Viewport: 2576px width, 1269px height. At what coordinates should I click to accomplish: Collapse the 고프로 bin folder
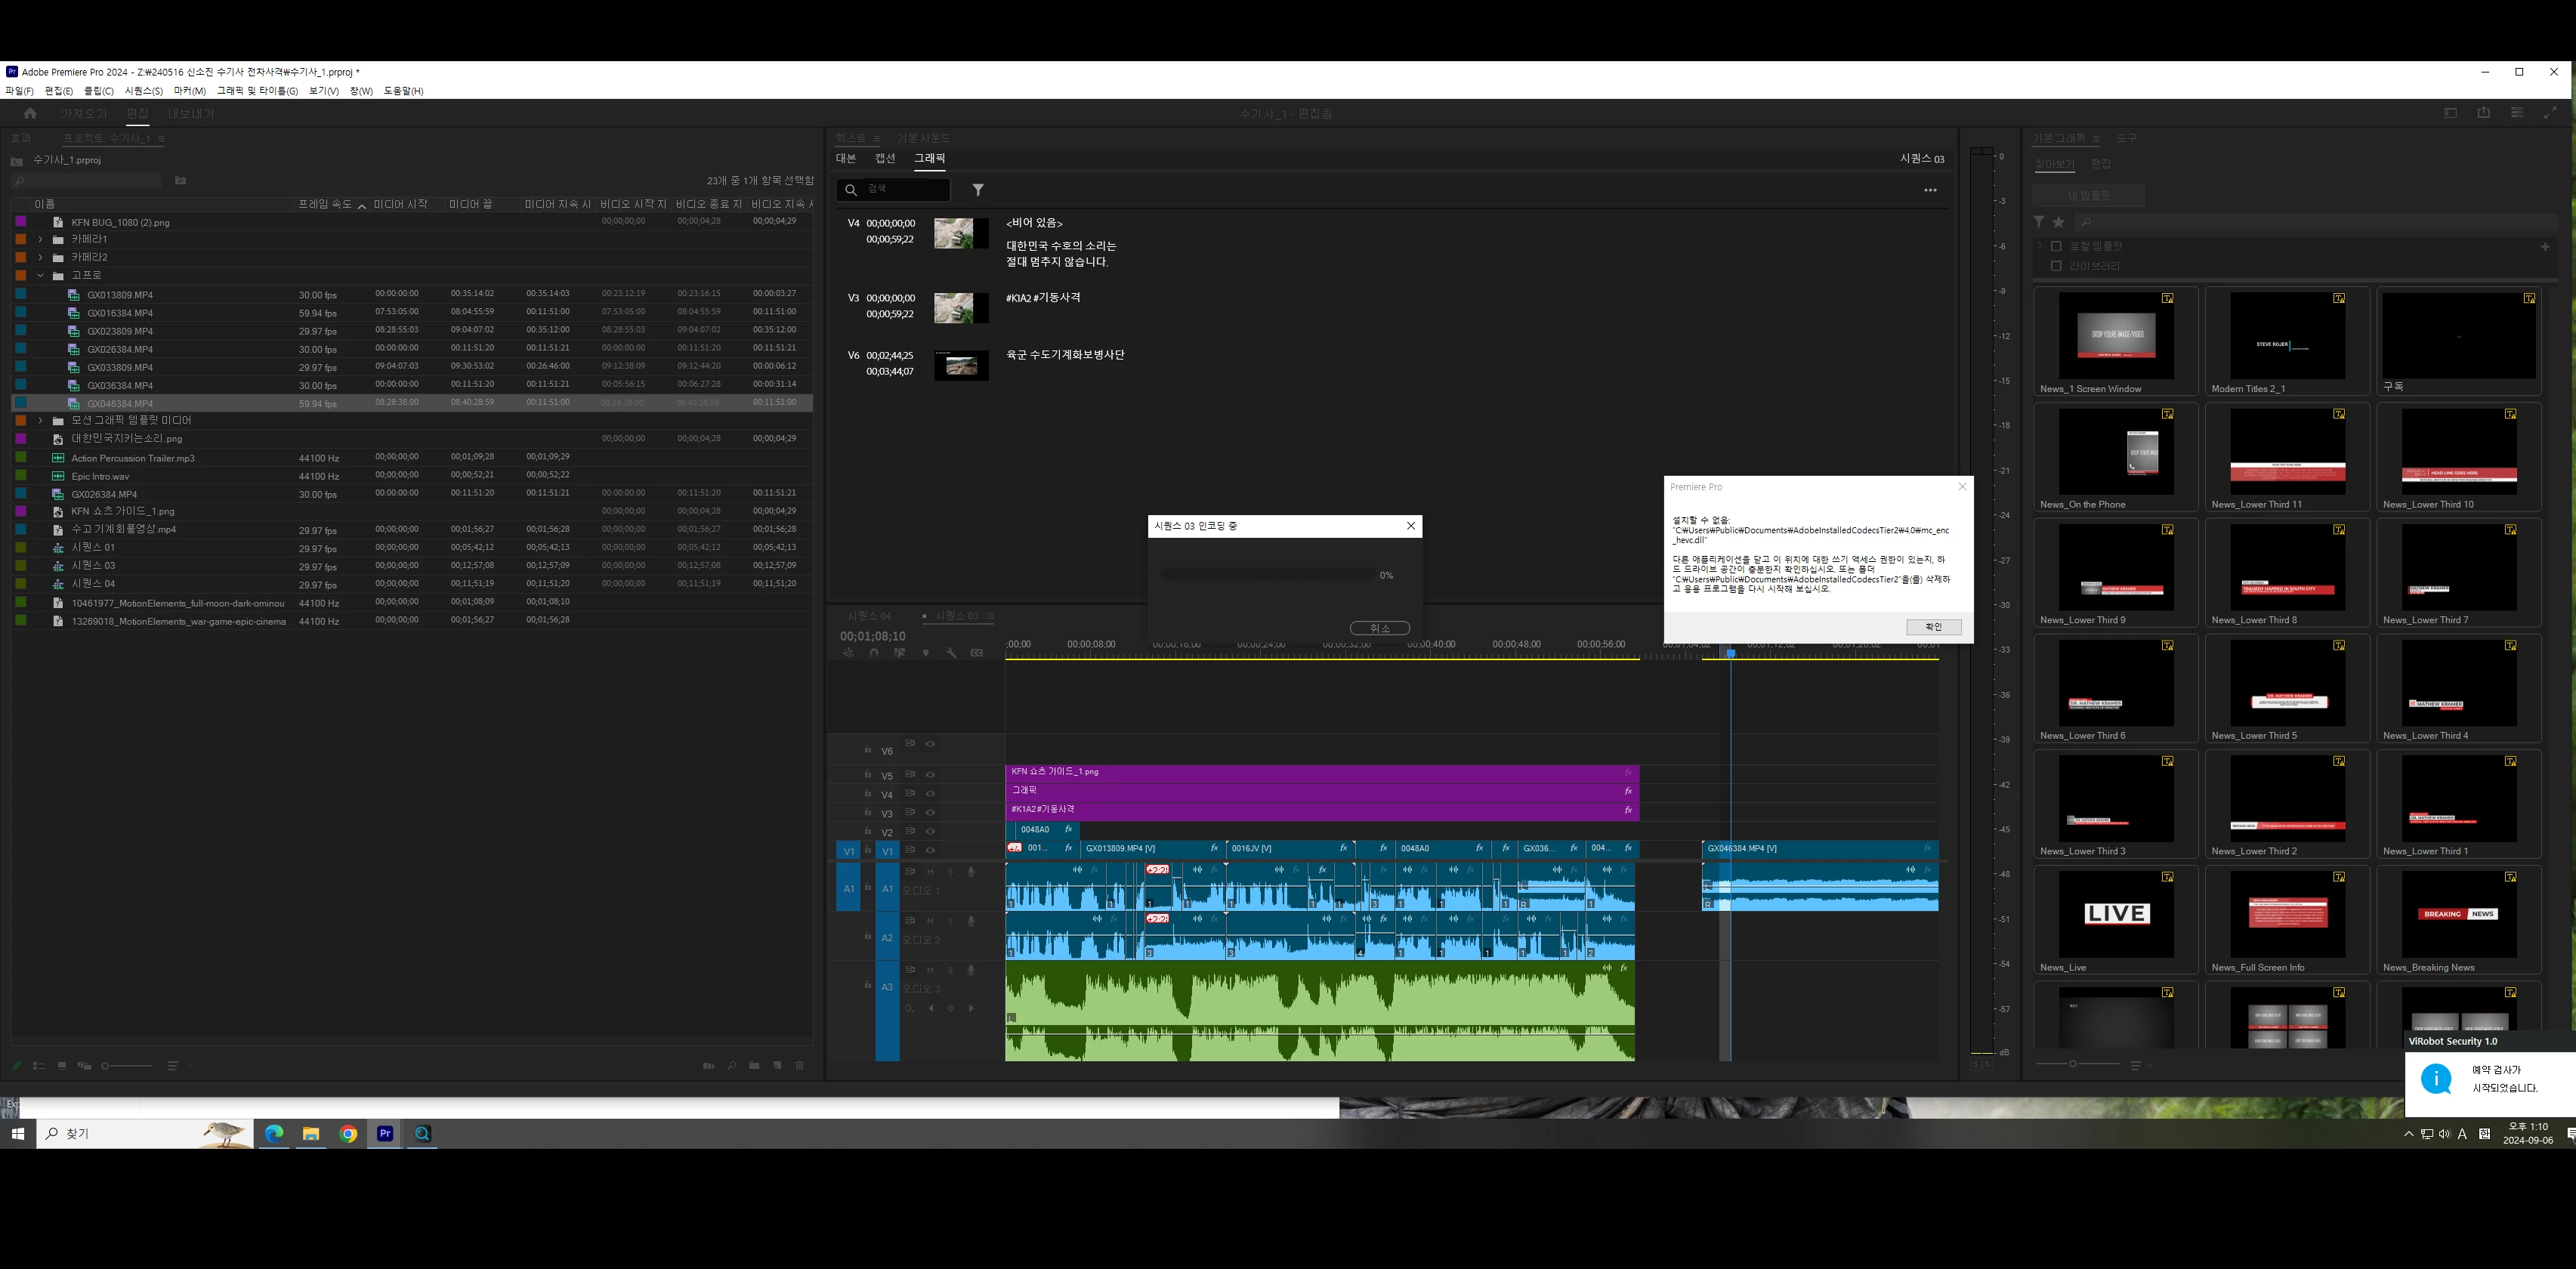(40, 276)
